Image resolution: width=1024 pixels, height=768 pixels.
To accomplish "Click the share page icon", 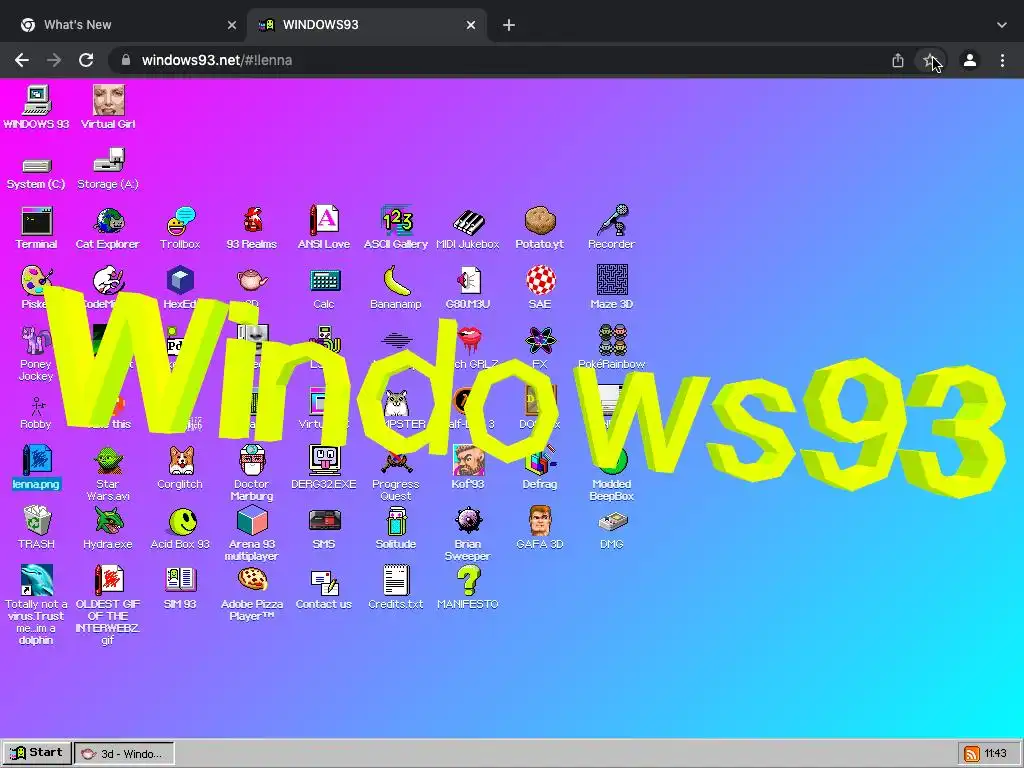I will pos(898,60).
